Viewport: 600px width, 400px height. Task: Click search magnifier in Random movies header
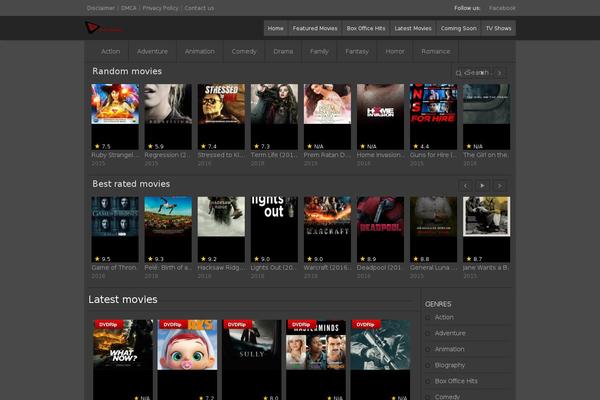(x=458, y=73)
